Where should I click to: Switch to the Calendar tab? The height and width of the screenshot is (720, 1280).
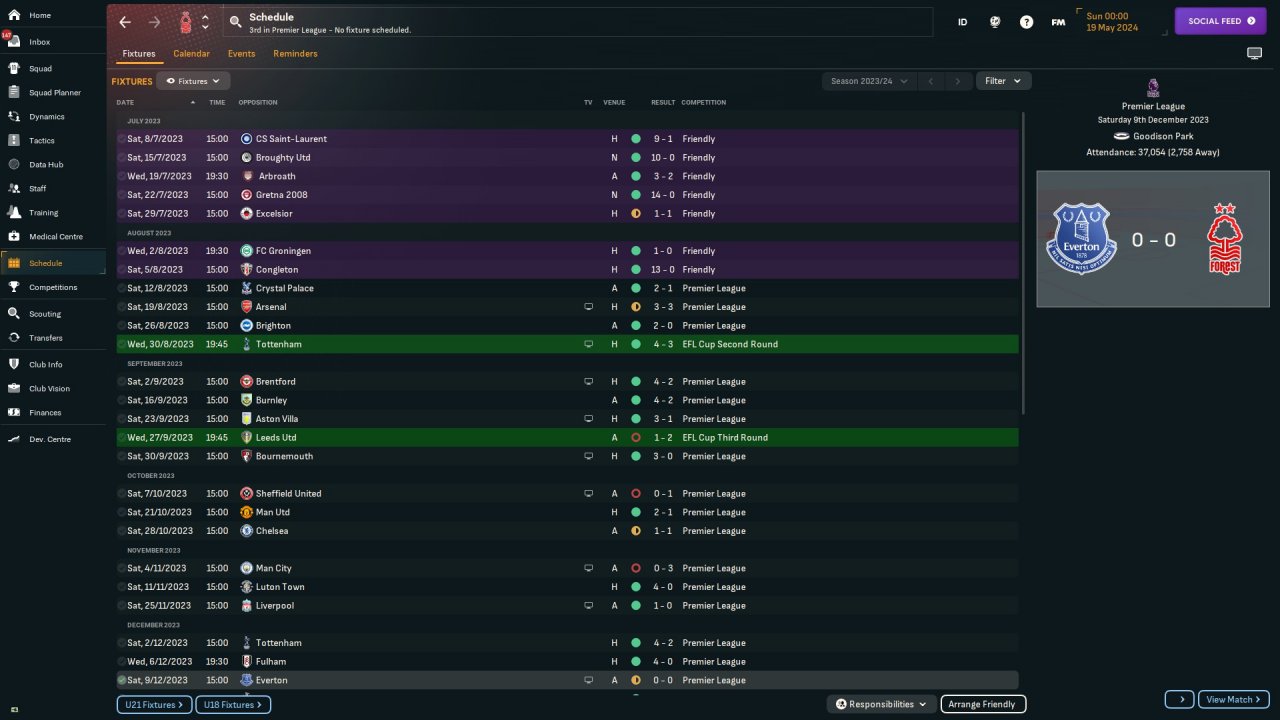(x=191, y=54)
